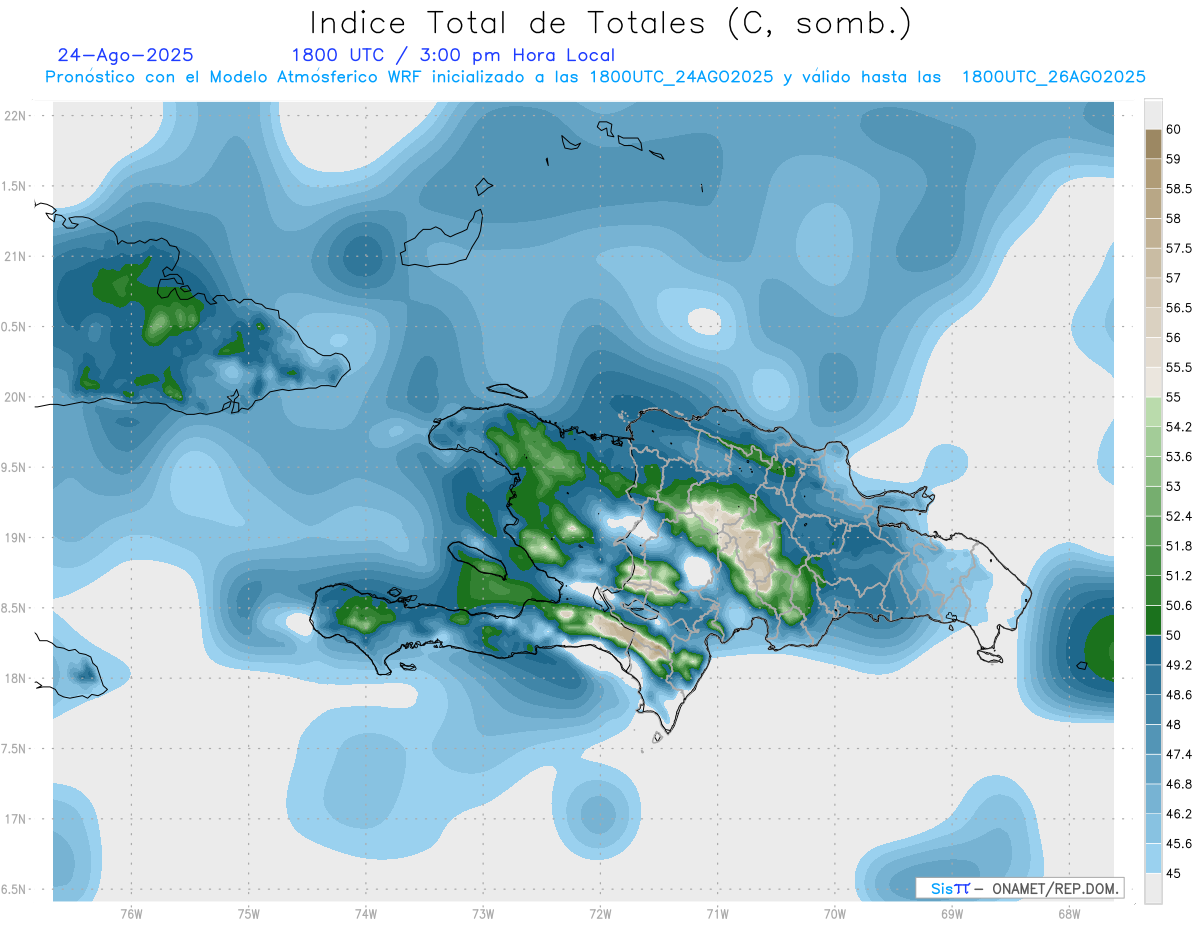Click the colorbar label "60"
1200x927 pixels.
(x=1174, y=129)
